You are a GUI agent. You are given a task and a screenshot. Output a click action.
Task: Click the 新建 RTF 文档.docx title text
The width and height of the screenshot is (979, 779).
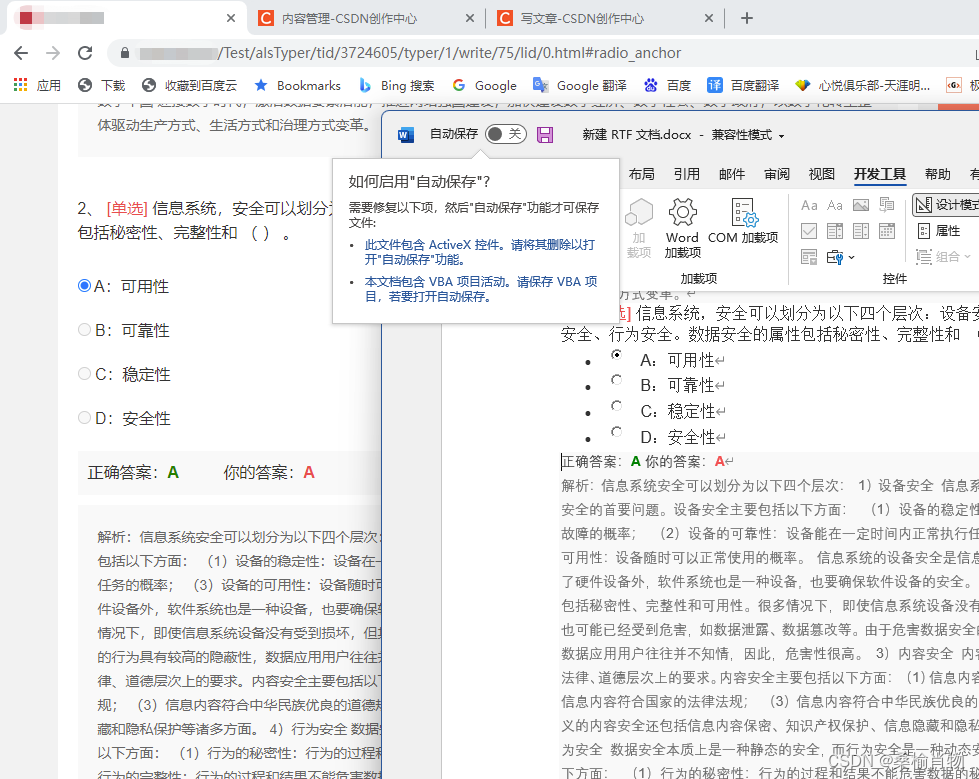pyautogui.click(x=637, y=135)
